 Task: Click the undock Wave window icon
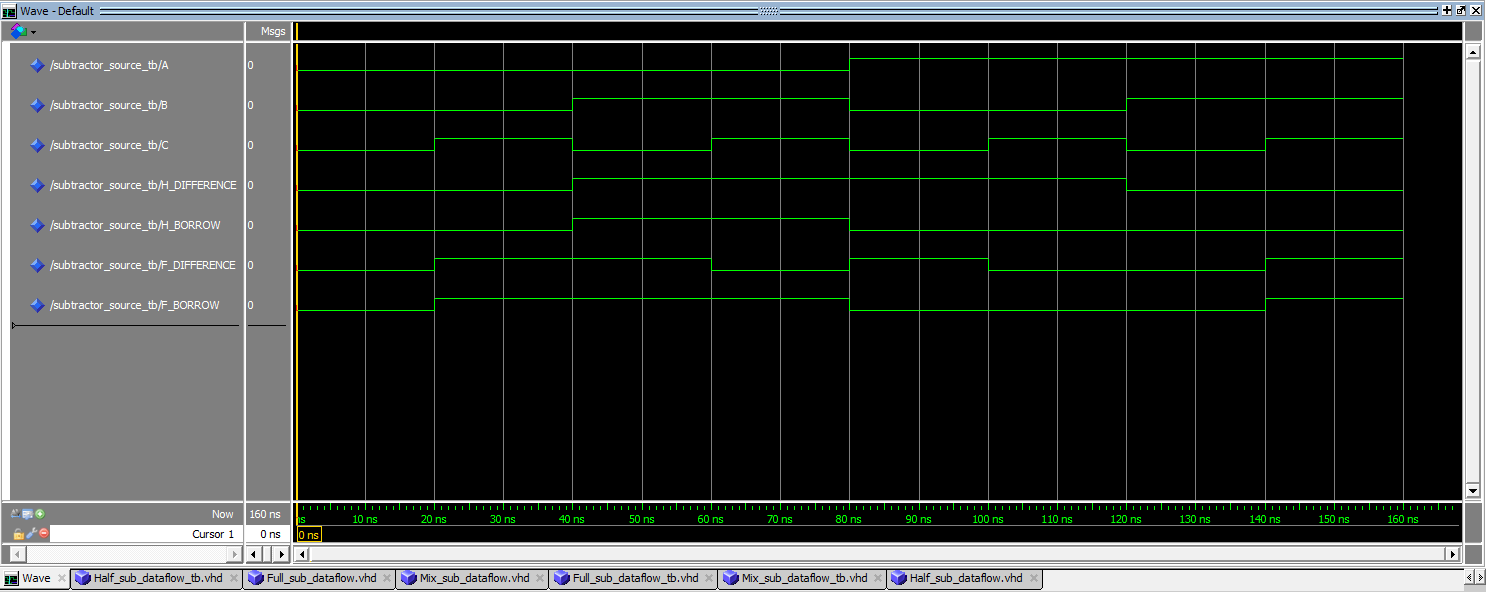(1461, 10)
